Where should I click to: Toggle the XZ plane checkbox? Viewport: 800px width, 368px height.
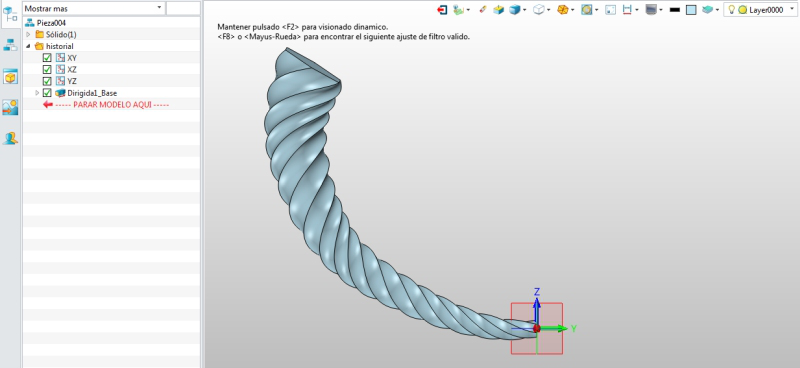point(47,69)
